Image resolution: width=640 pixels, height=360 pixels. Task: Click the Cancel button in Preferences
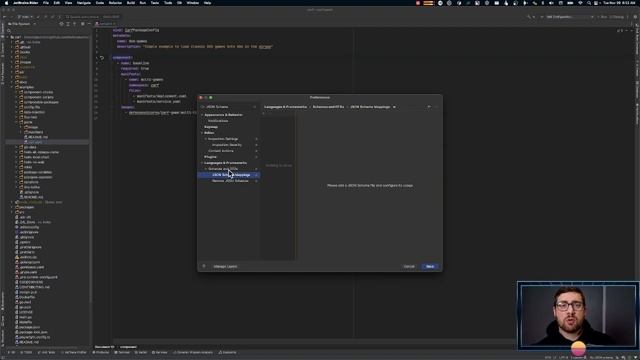click(x=409, y=266)
